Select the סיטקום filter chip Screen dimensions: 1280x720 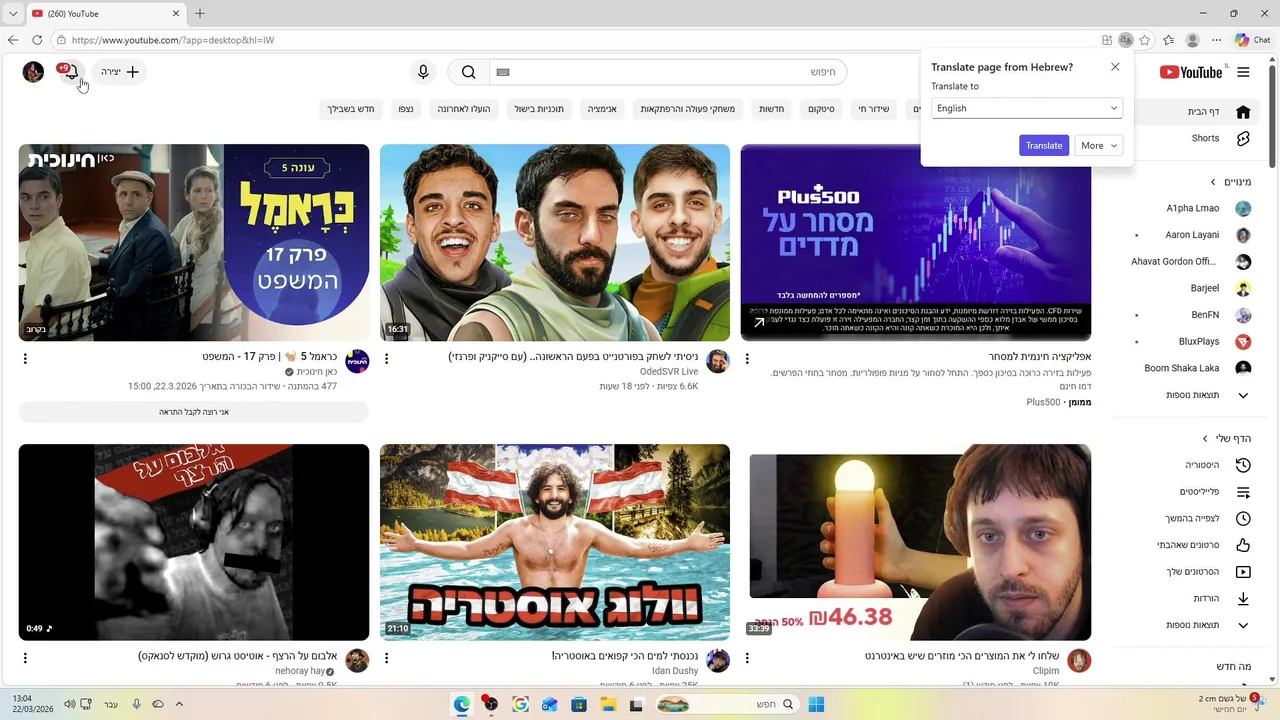pos(822,108)
